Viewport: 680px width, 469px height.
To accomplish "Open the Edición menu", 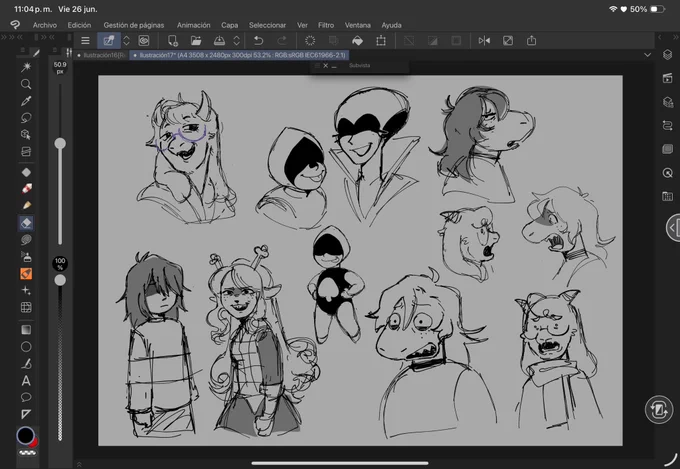I will [x=79, y=25].
